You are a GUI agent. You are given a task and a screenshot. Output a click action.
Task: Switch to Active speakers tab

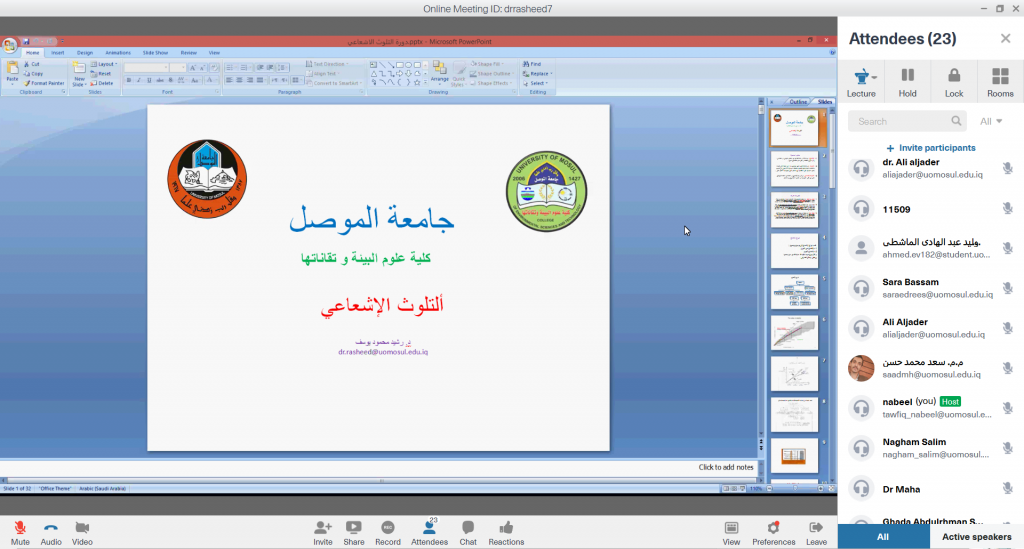point(977,537)
